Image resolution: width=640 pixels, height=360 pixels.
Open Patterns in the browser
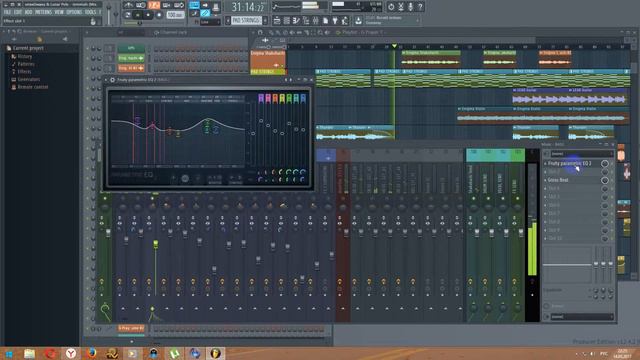point(26,64)
